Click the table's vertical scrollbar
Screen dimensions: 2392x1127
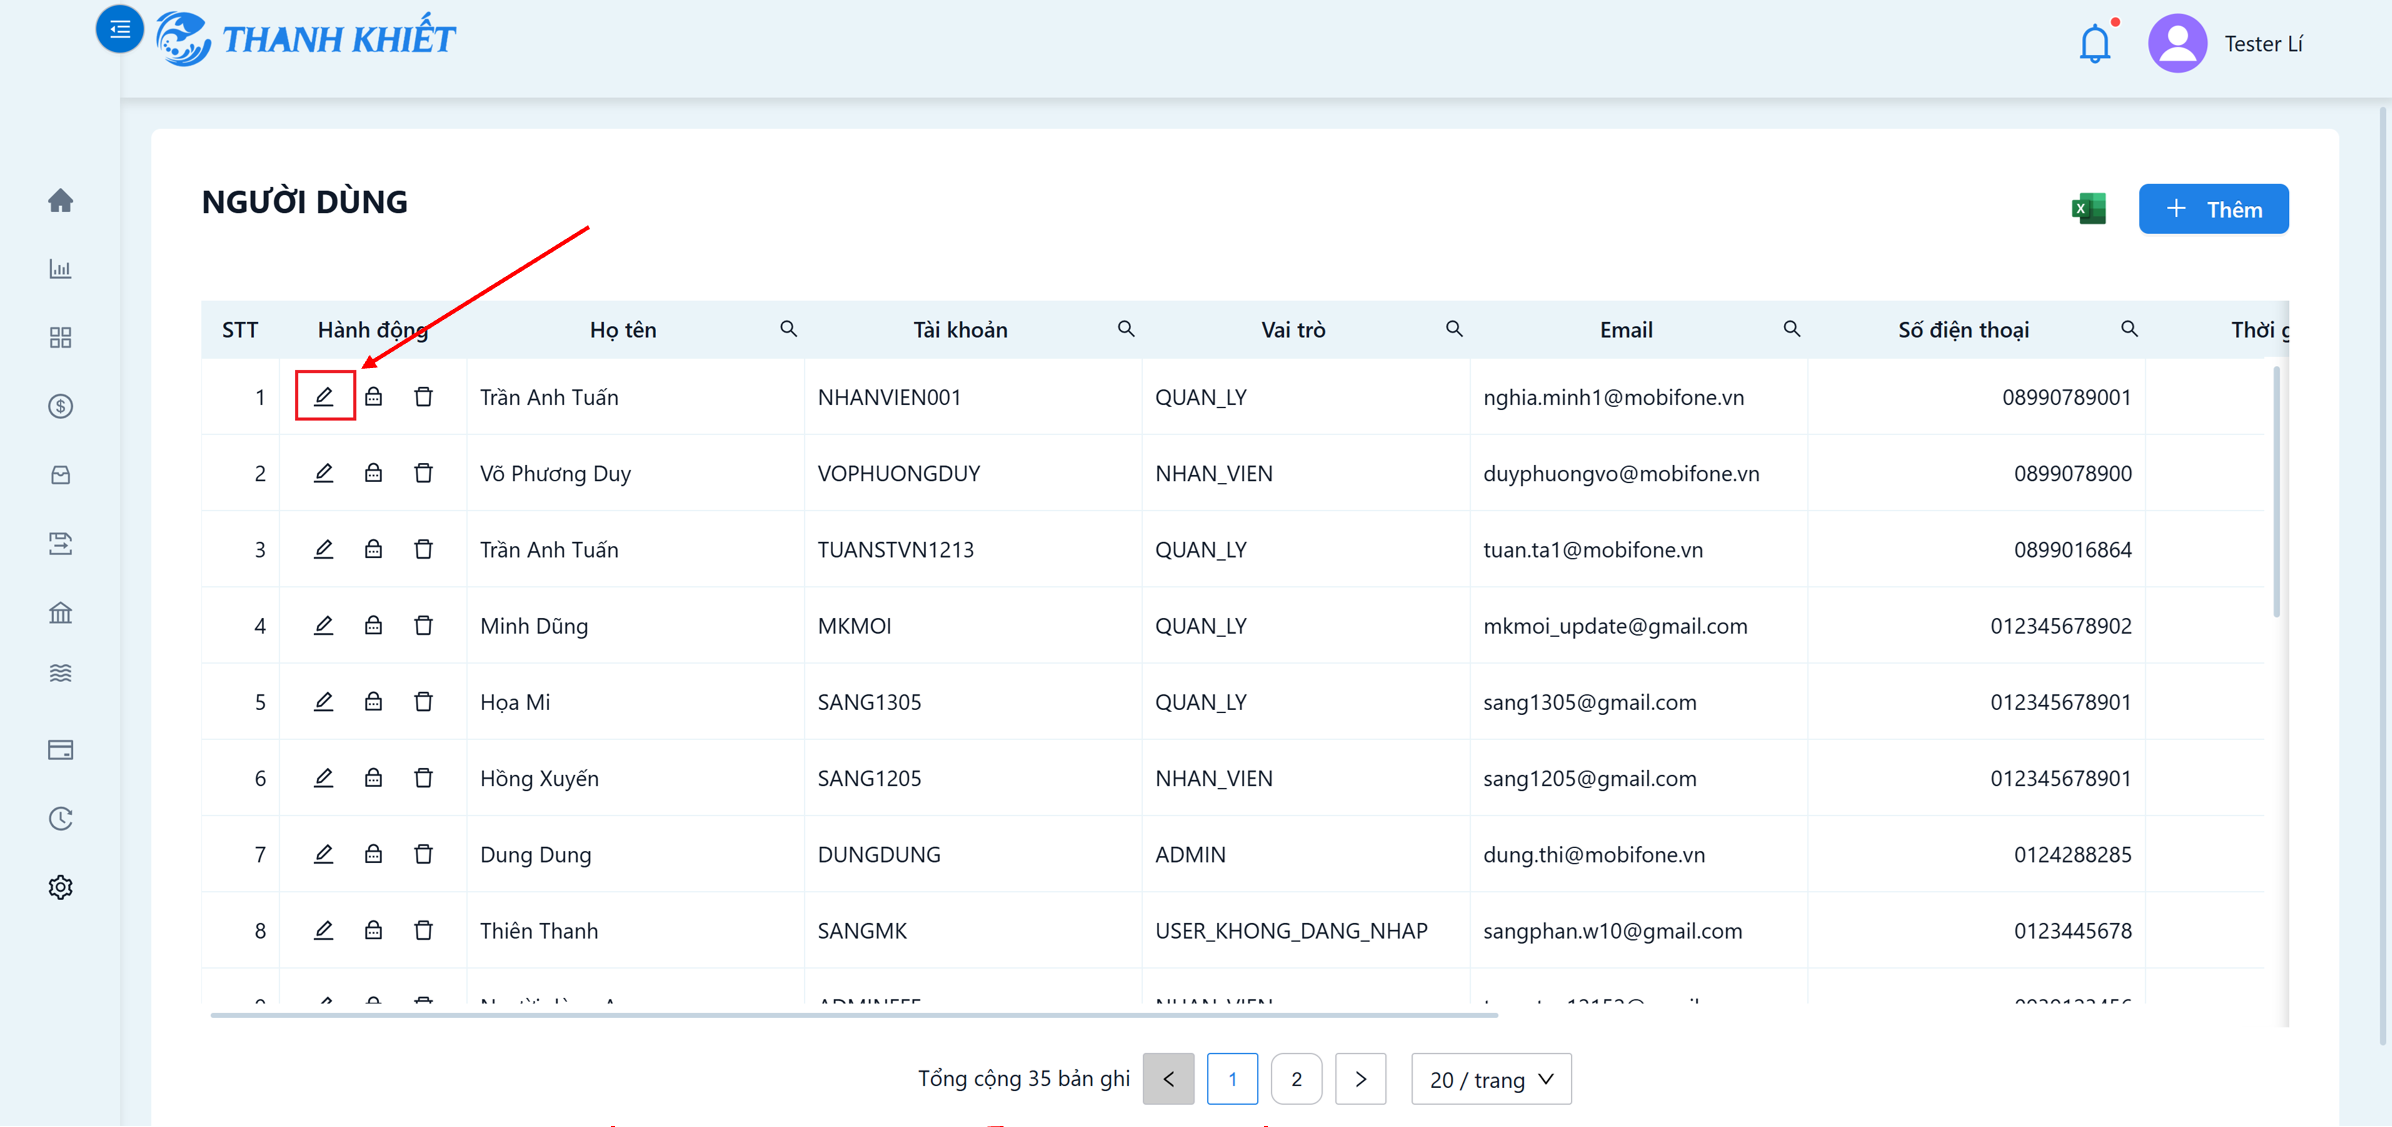point(2277,492)
